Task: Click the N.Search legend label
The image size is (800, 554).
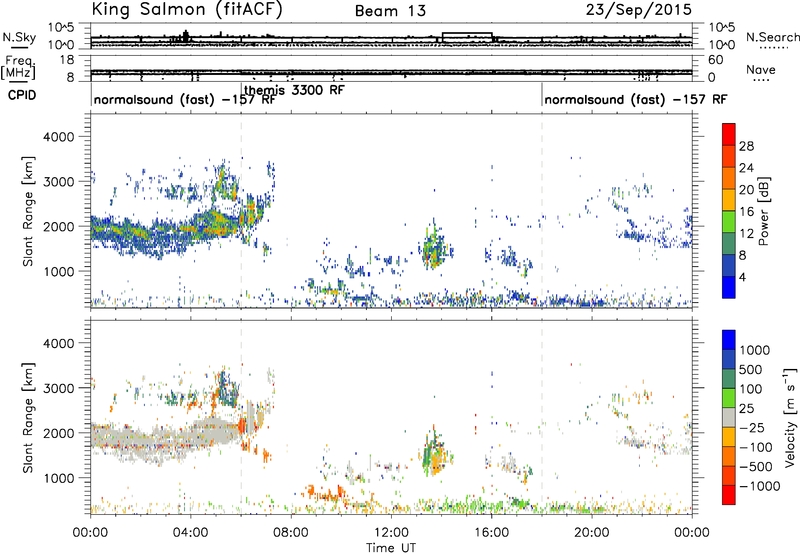Action: (x=772, y=37)
